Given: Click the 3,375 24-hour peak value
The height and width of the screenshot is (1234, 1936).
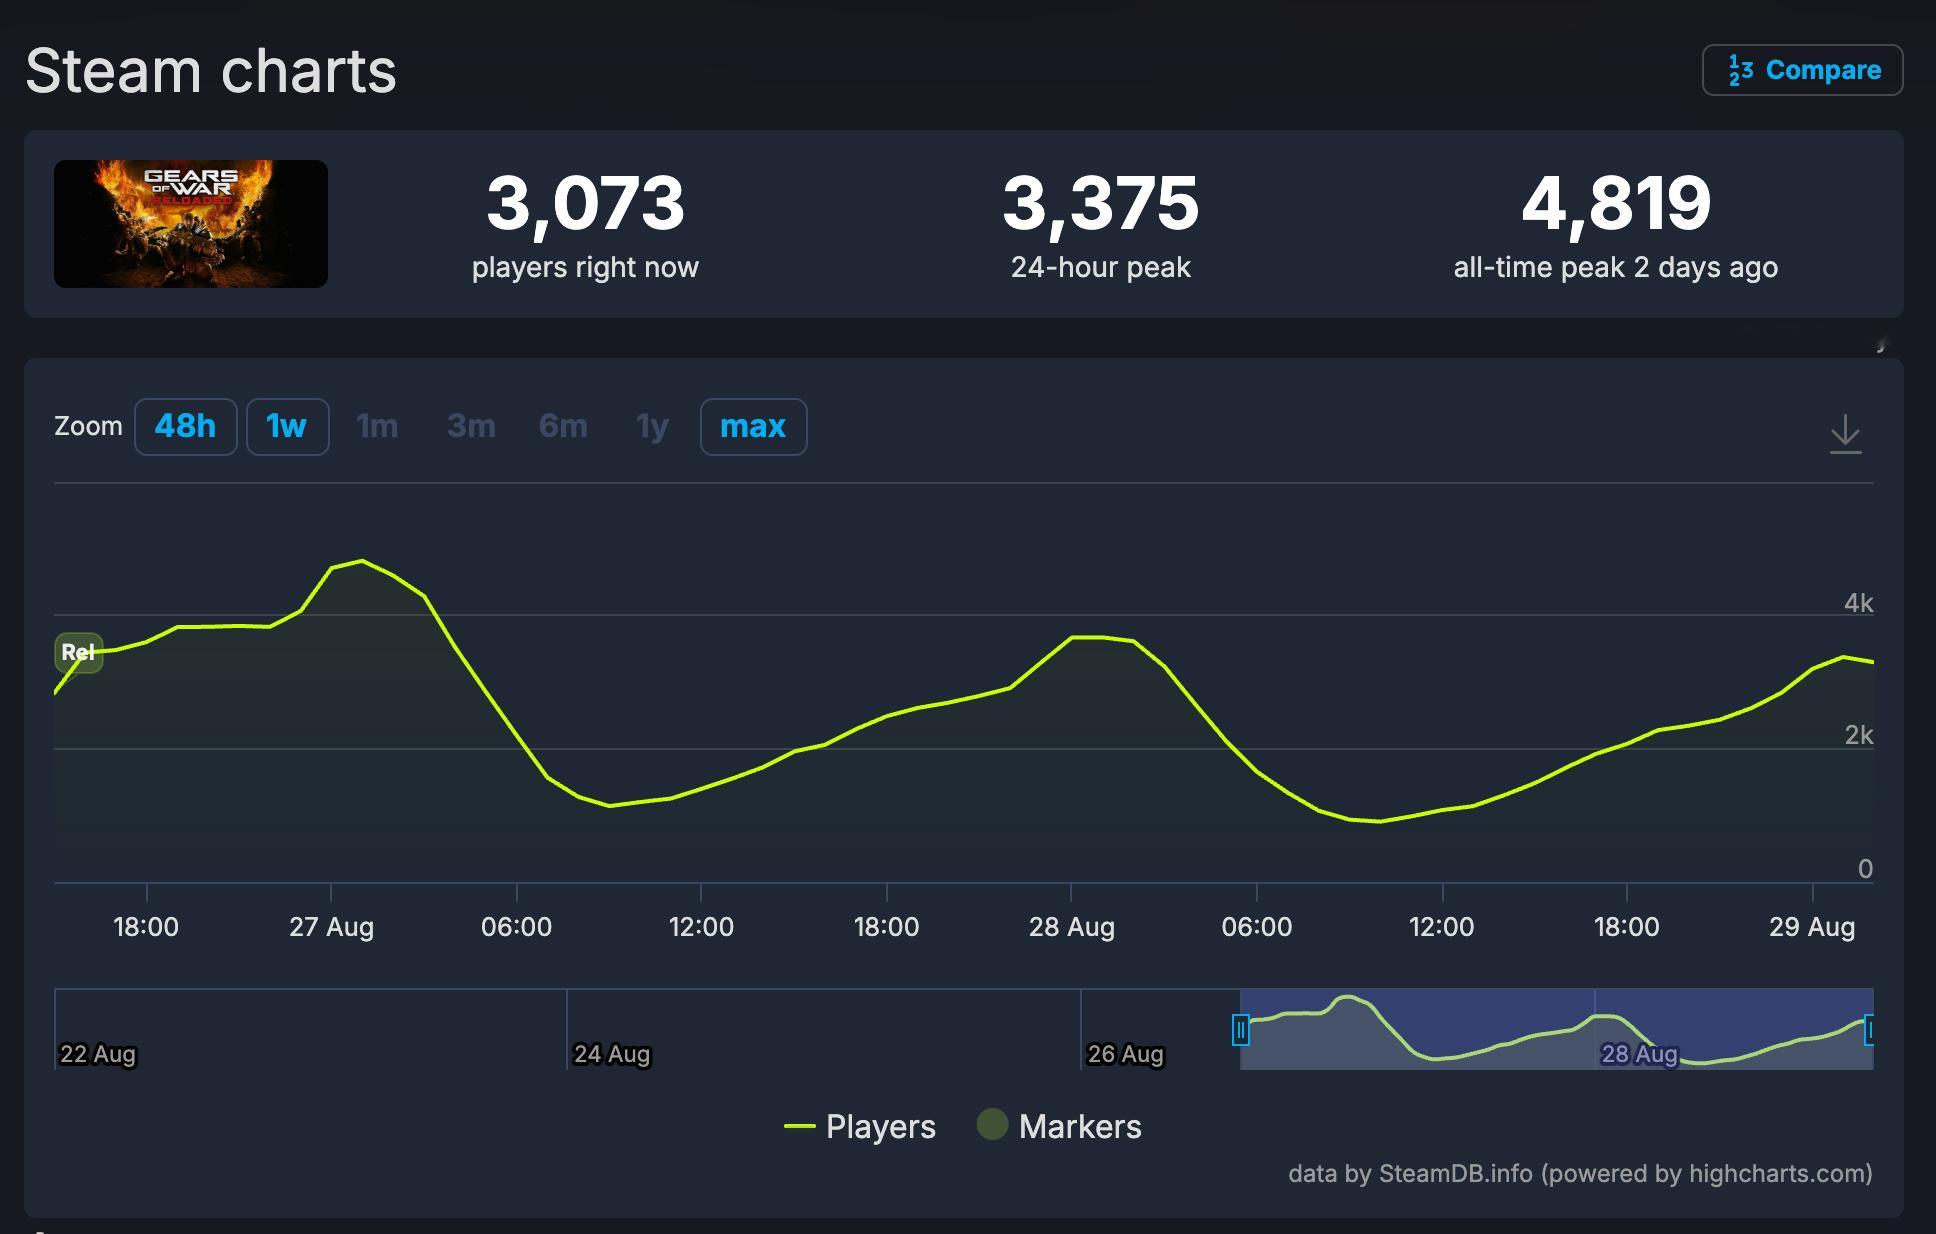Looking at the screenshot, I should coord(1100,203).
